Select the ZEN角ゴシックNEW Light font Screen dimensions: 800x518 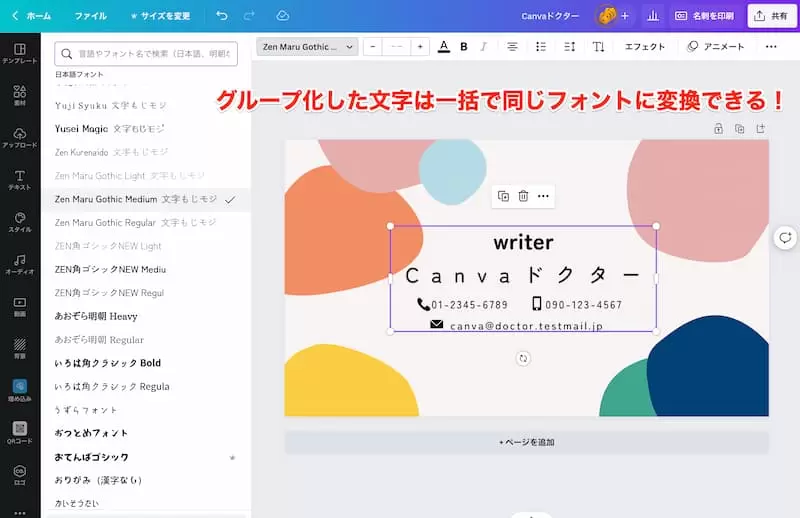click(145, 246)
